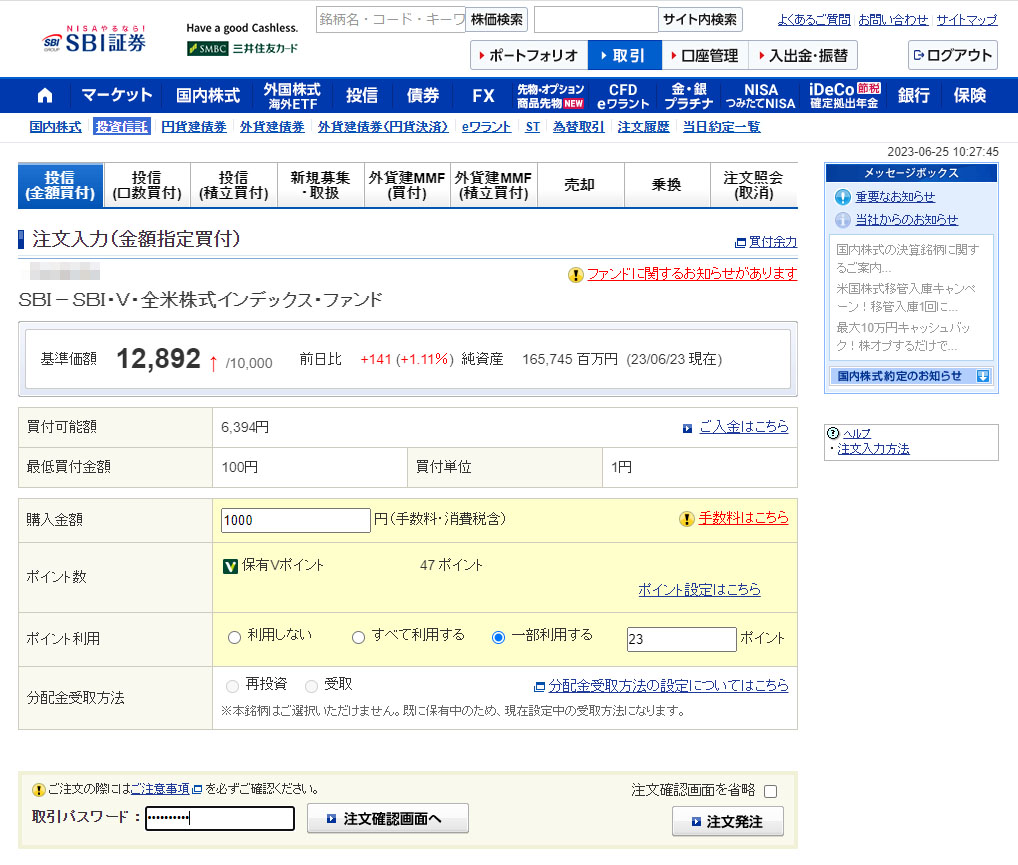This screenshot has width=1018, height=865.
Task: Click the warning icon next to 手数料はこちら
Action: pyautogui.click(x=686, y=519)
